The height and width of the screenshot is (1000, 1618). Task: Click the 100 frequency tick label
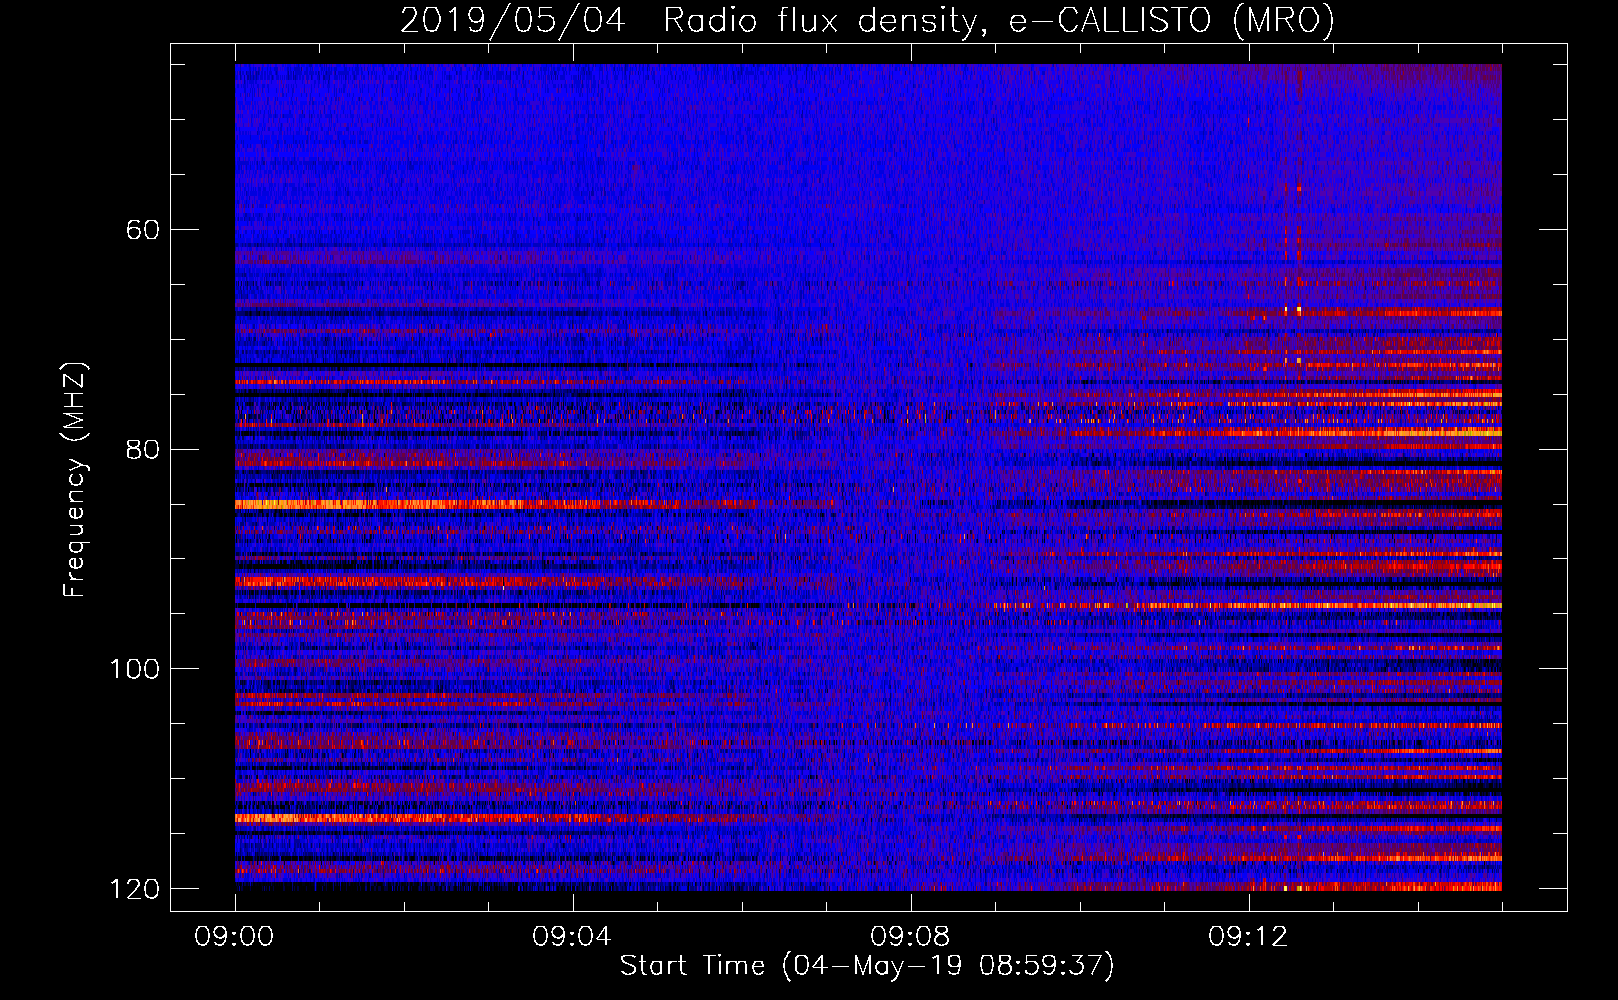pyautogui.click(x=134, y=669)
